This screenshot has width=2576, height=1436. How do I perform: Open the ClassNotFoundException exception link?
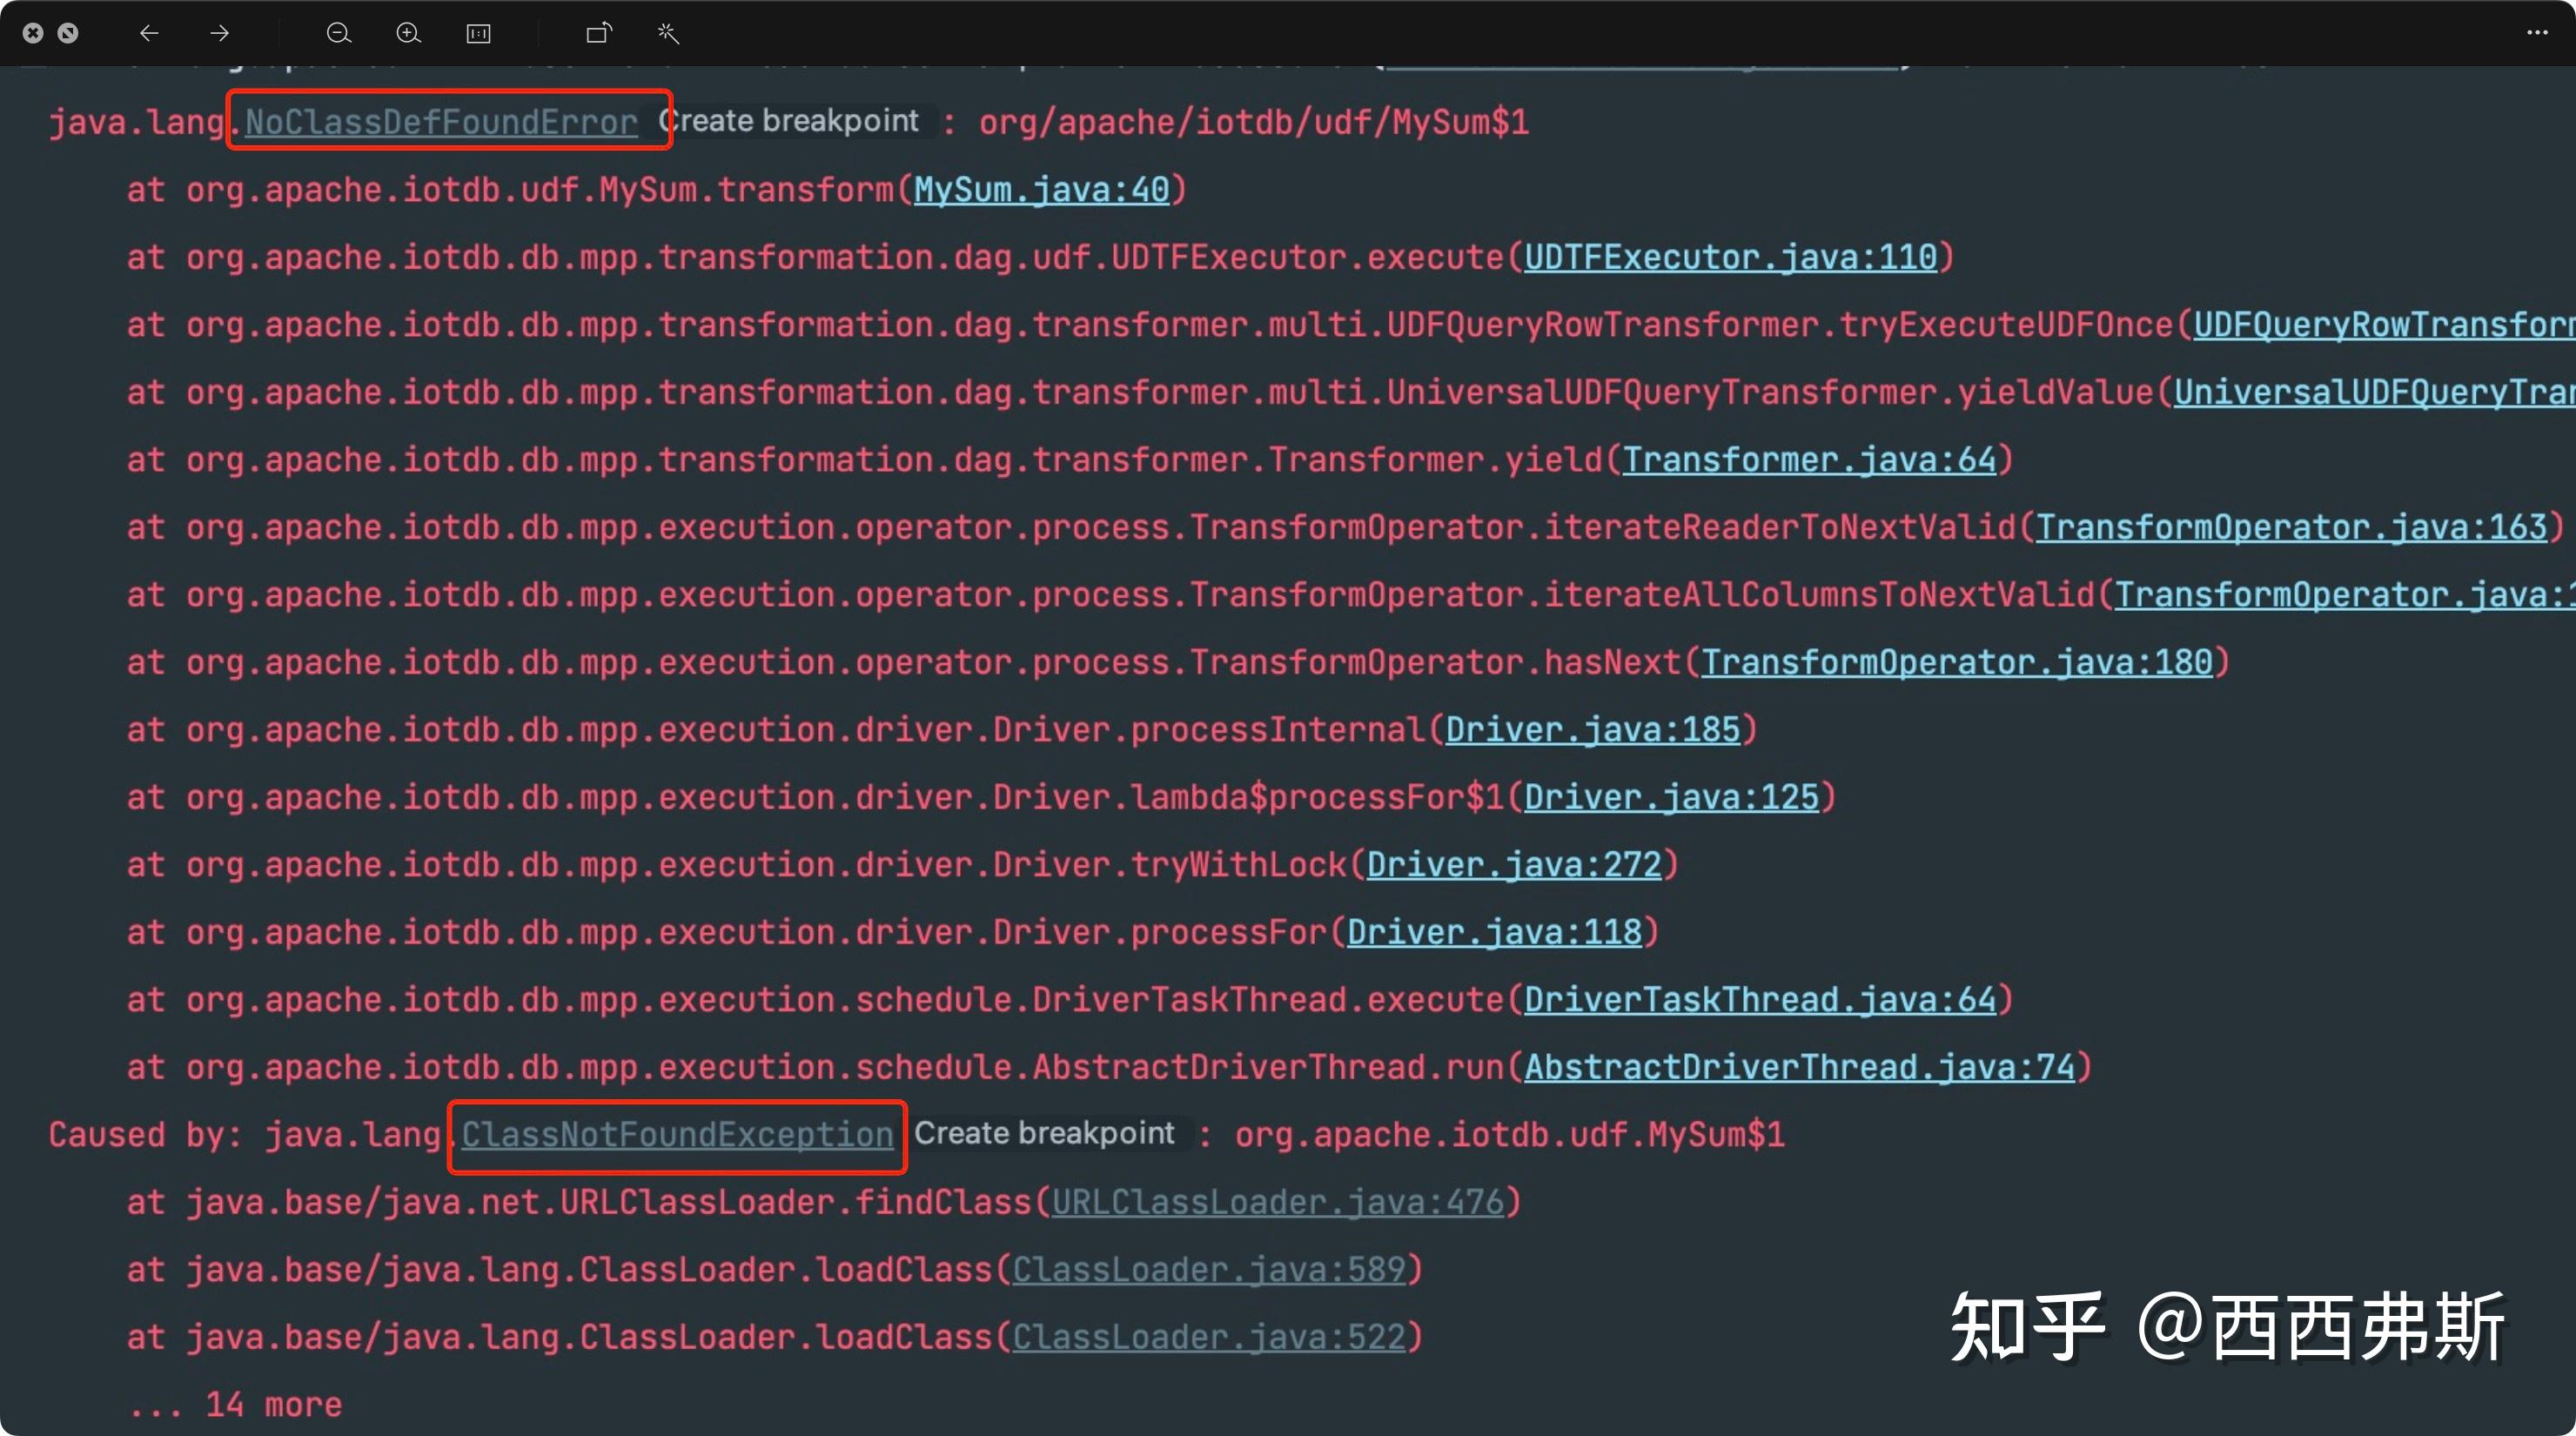(x=675, y=1135)
